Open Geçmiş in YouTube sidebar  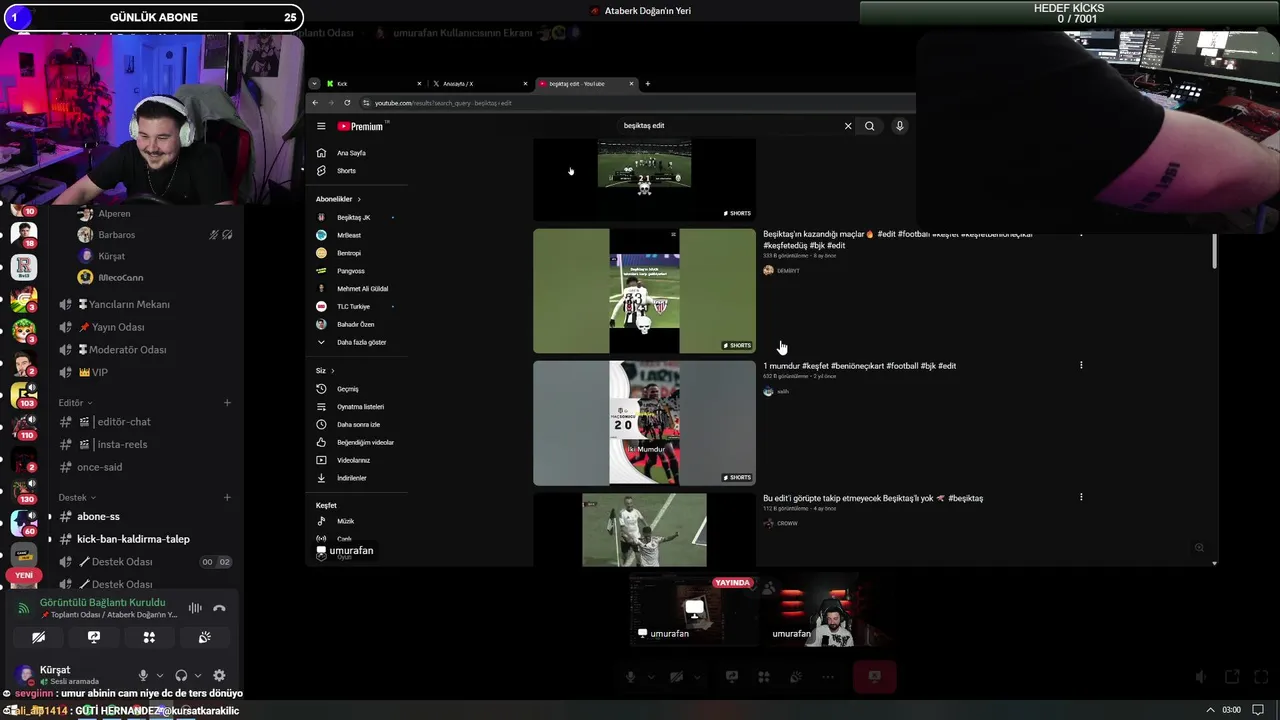350,389
